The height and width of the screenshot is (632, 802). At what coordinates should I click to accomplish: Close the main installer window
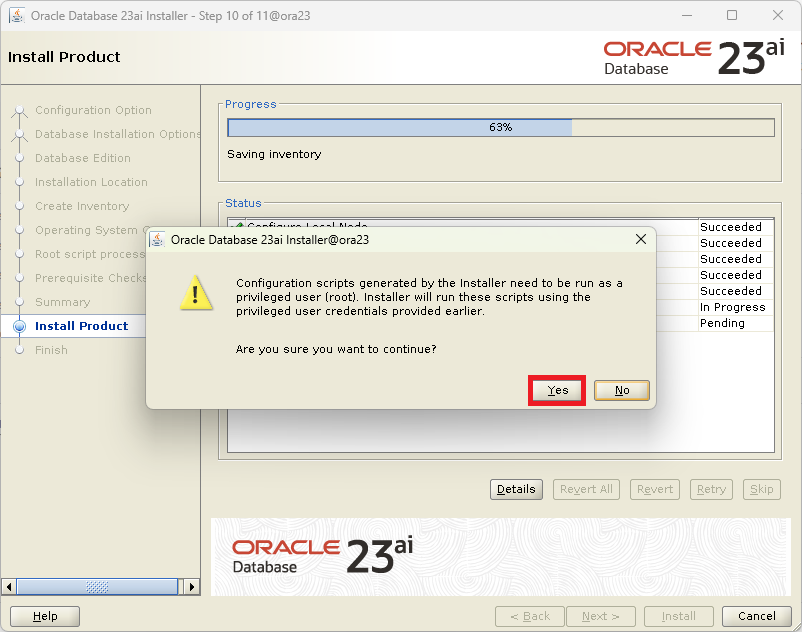click(x=778, y=15)
